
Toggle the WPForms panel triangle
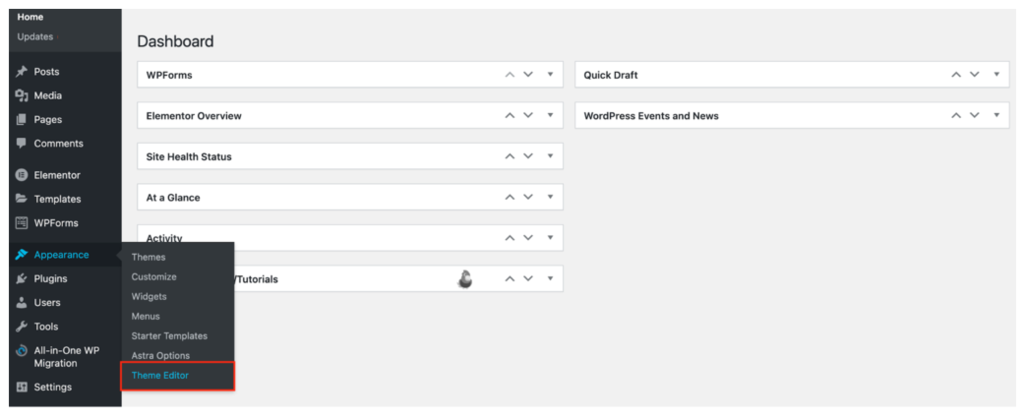pyautogui.click(x=550, y=75)
